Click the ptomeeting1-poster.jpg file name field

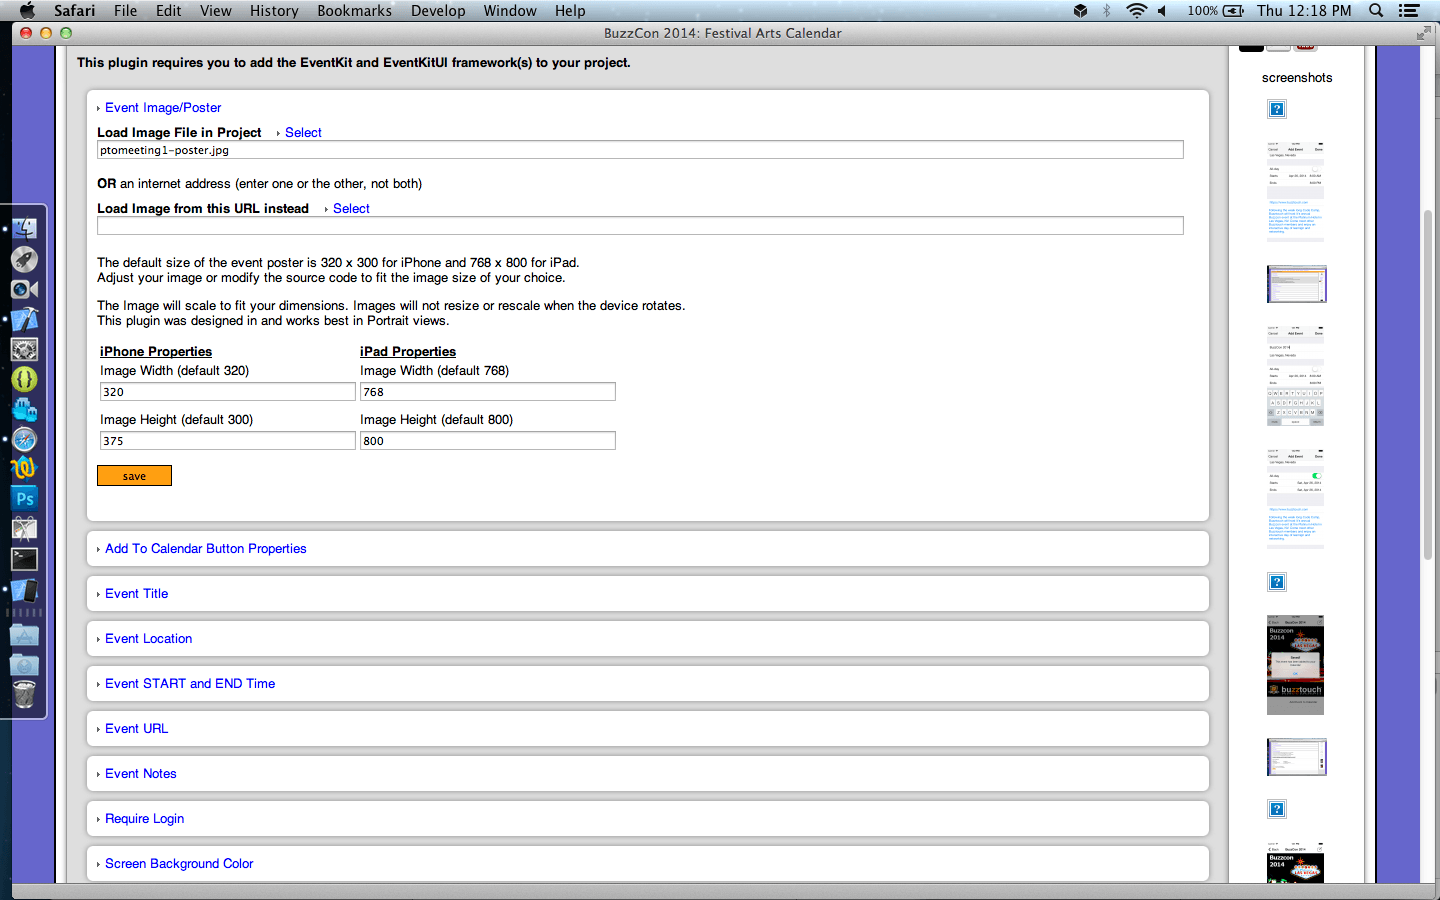click(640, 150)
